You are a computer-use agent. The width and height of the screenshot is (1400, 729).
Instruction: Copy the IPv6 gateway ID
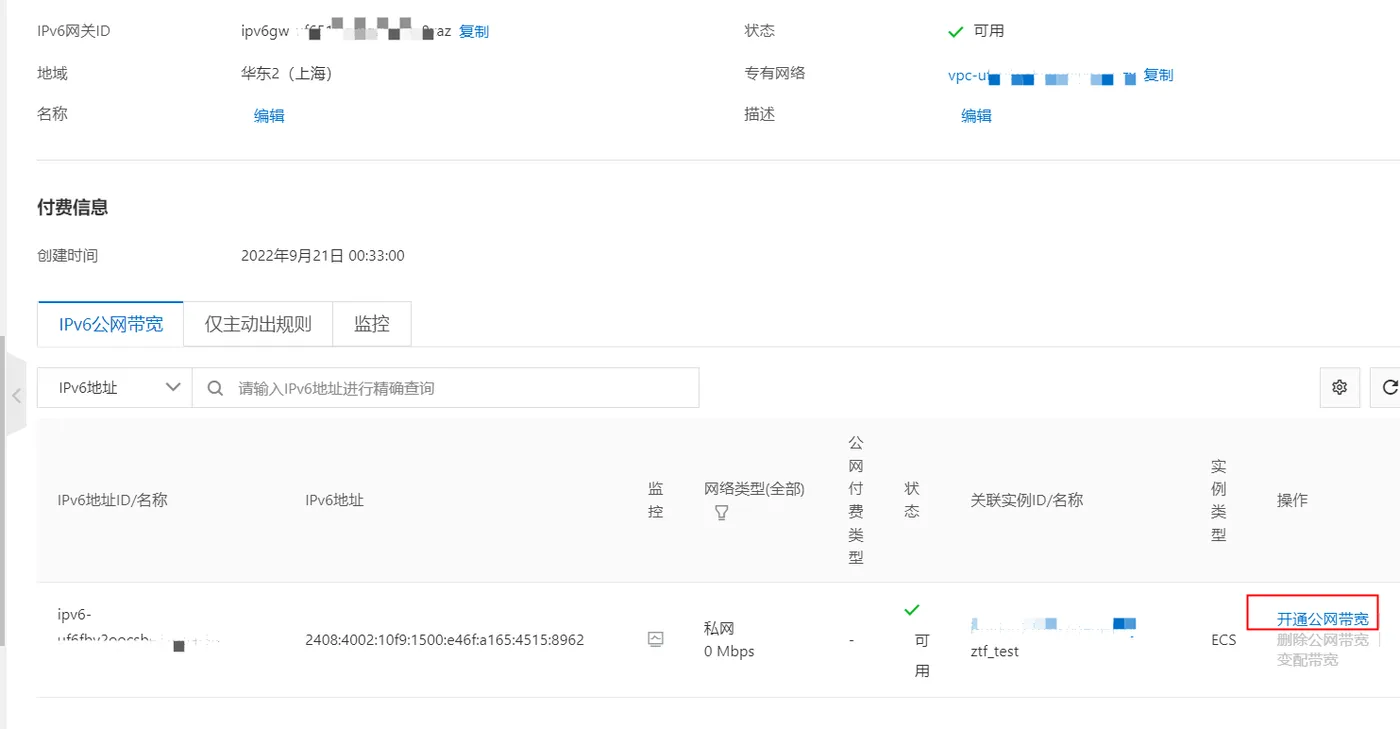(x=474, y=31)
